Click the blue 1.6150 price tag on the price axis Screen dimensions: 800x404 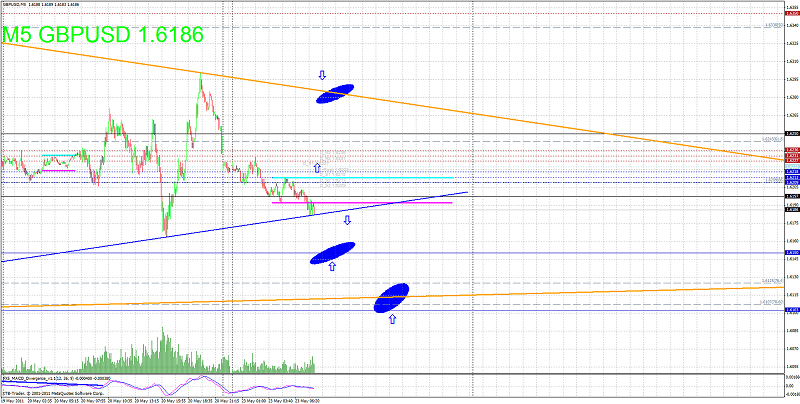pos(792,252)
